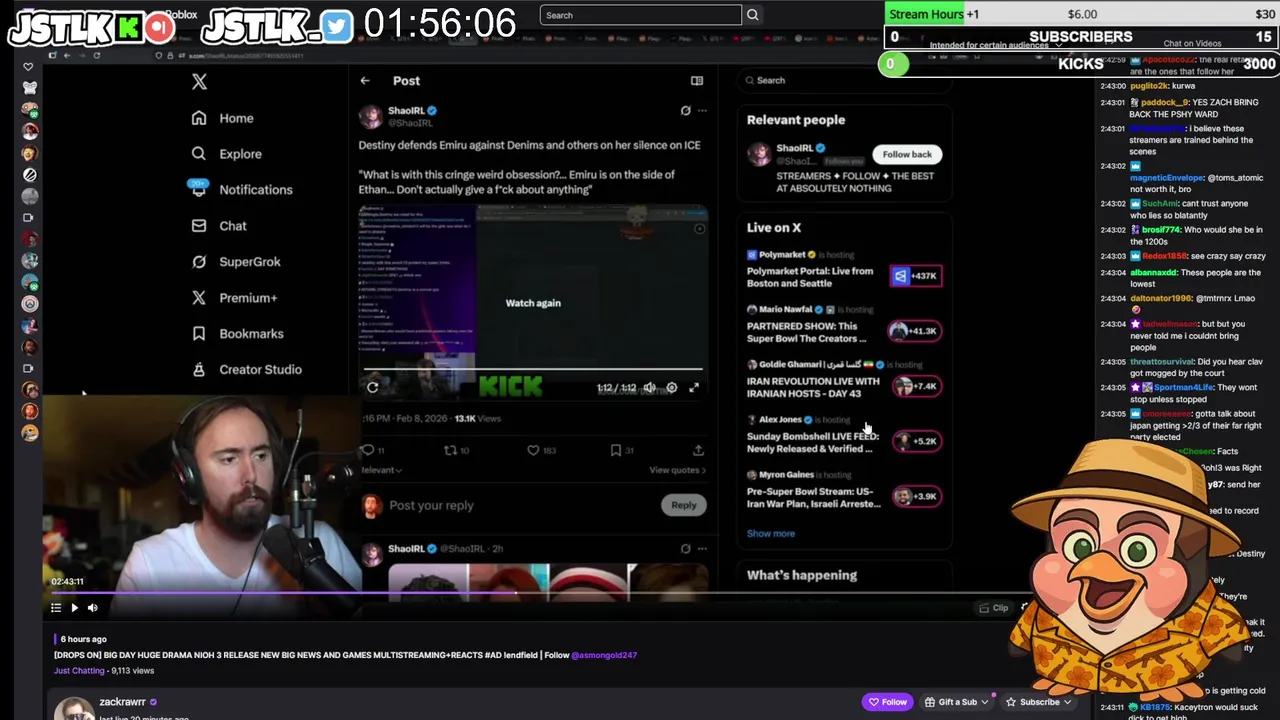Open Notifications in X sidebar
Screen dimensions: 1280x720
[241, 190]
